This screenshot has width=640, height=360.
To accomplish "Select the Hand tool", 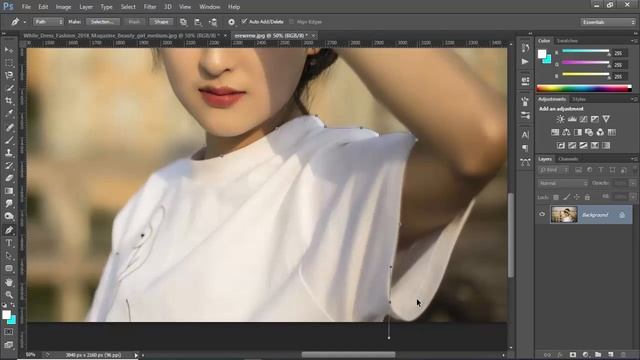I will click(x=9, y=282).
